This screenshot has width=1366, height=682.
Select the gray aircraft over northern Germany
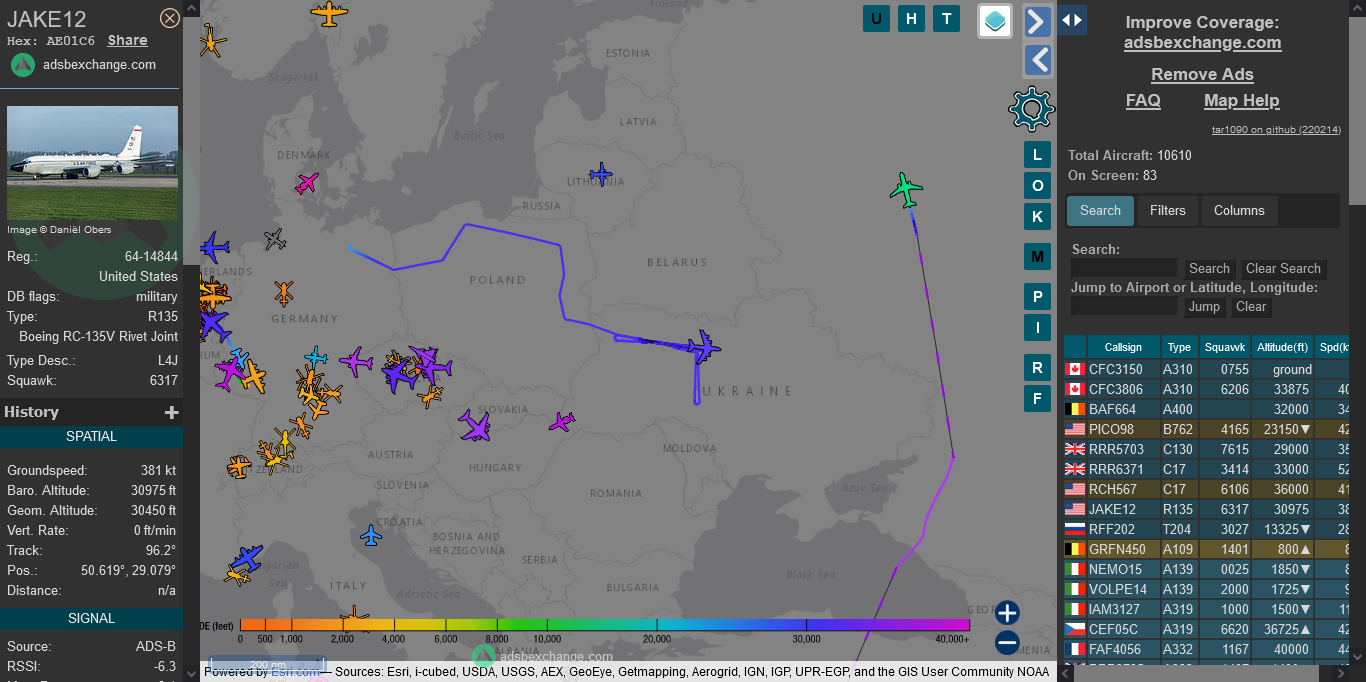[275, 239]
